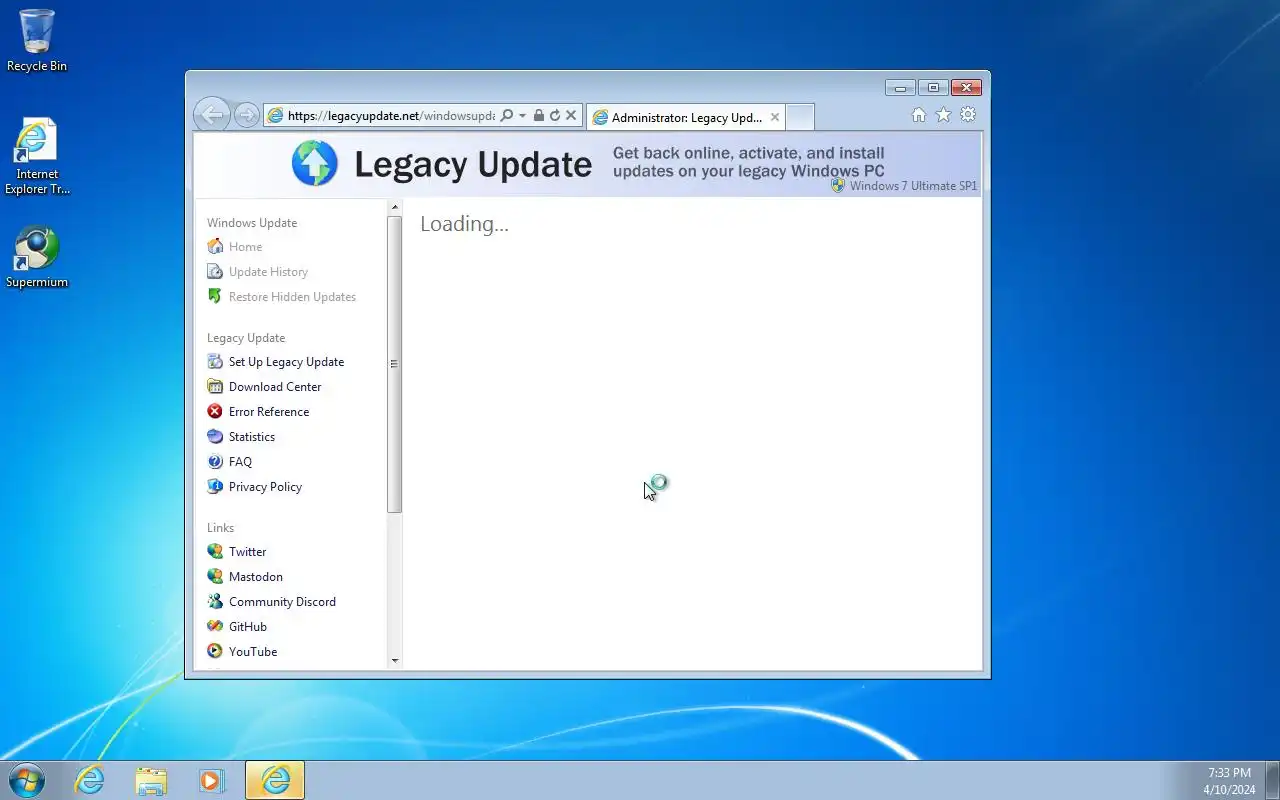Open the YouTube link text

253,652
